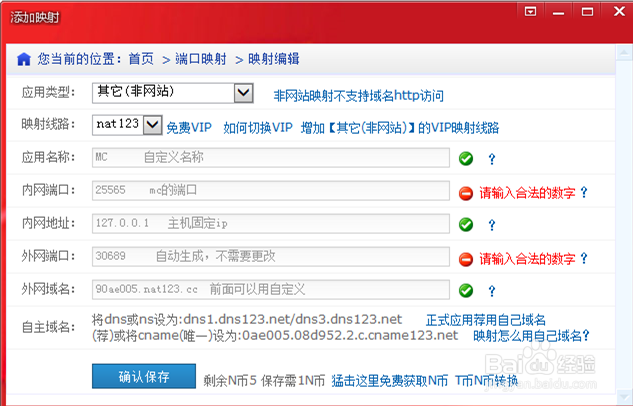Minimize the 添加映射 window

[559, 12]
